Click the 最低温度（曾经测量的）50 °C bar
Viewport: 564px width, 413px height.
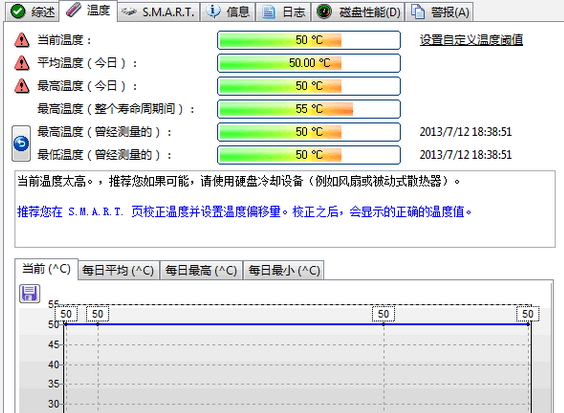(309, 155)
